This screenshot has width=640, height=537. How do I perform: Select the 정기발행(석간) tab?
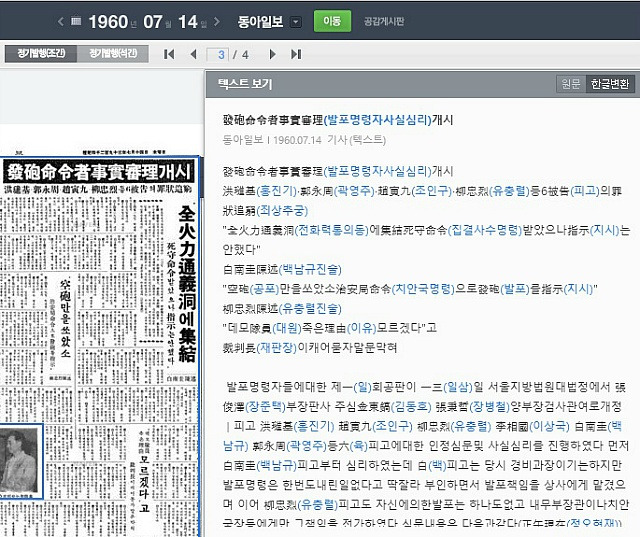tap(113, 53)
